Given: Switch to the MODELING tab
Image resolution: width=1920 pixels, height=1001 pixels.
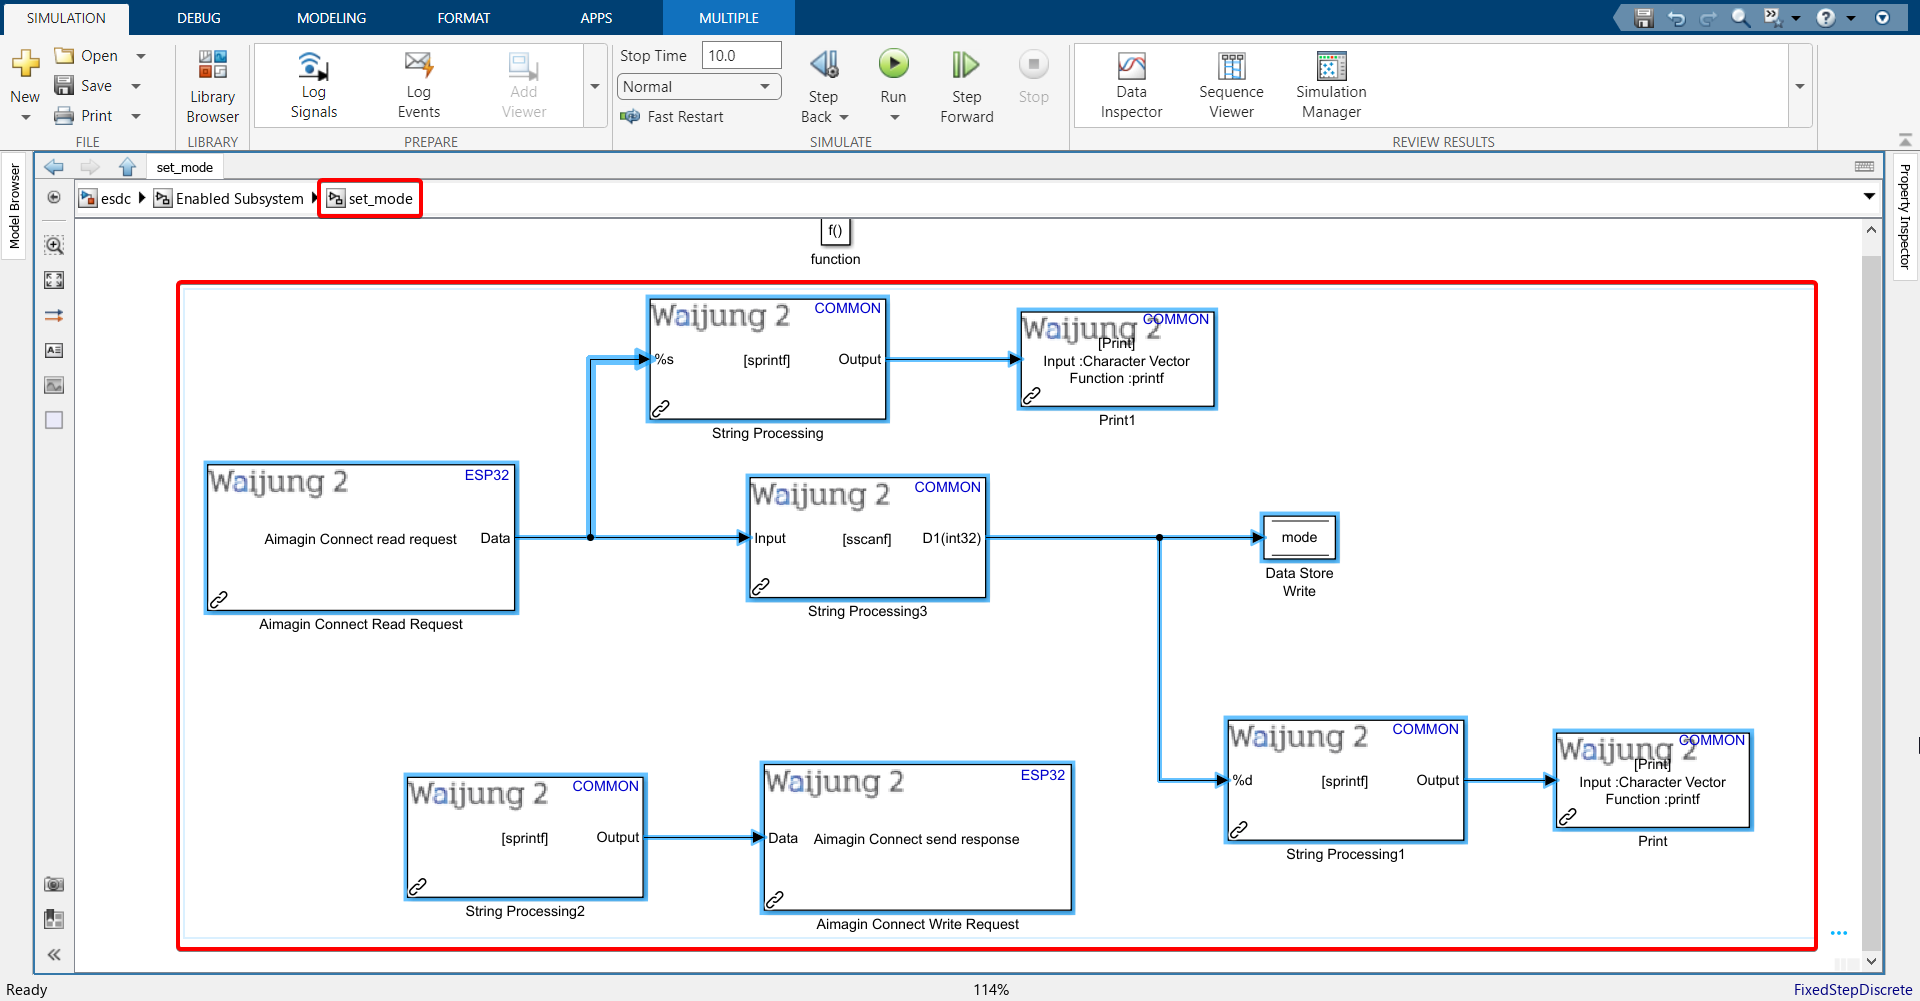Looking at the screenshot, I should (x=331, y=18).
